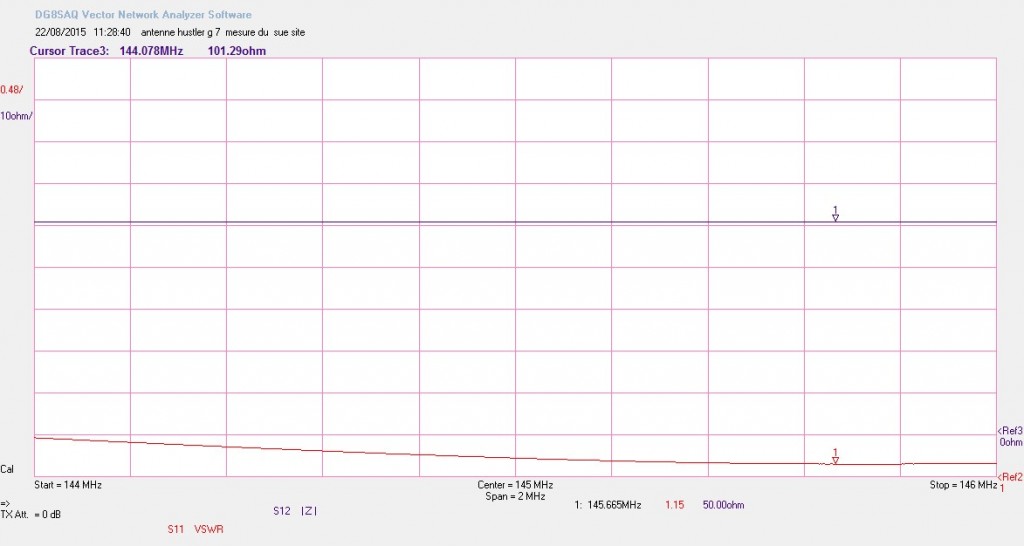This screenshot has width=1024, height=546.
Task: Click the Start = 144 MHz label
Action: tap(68, 485)
